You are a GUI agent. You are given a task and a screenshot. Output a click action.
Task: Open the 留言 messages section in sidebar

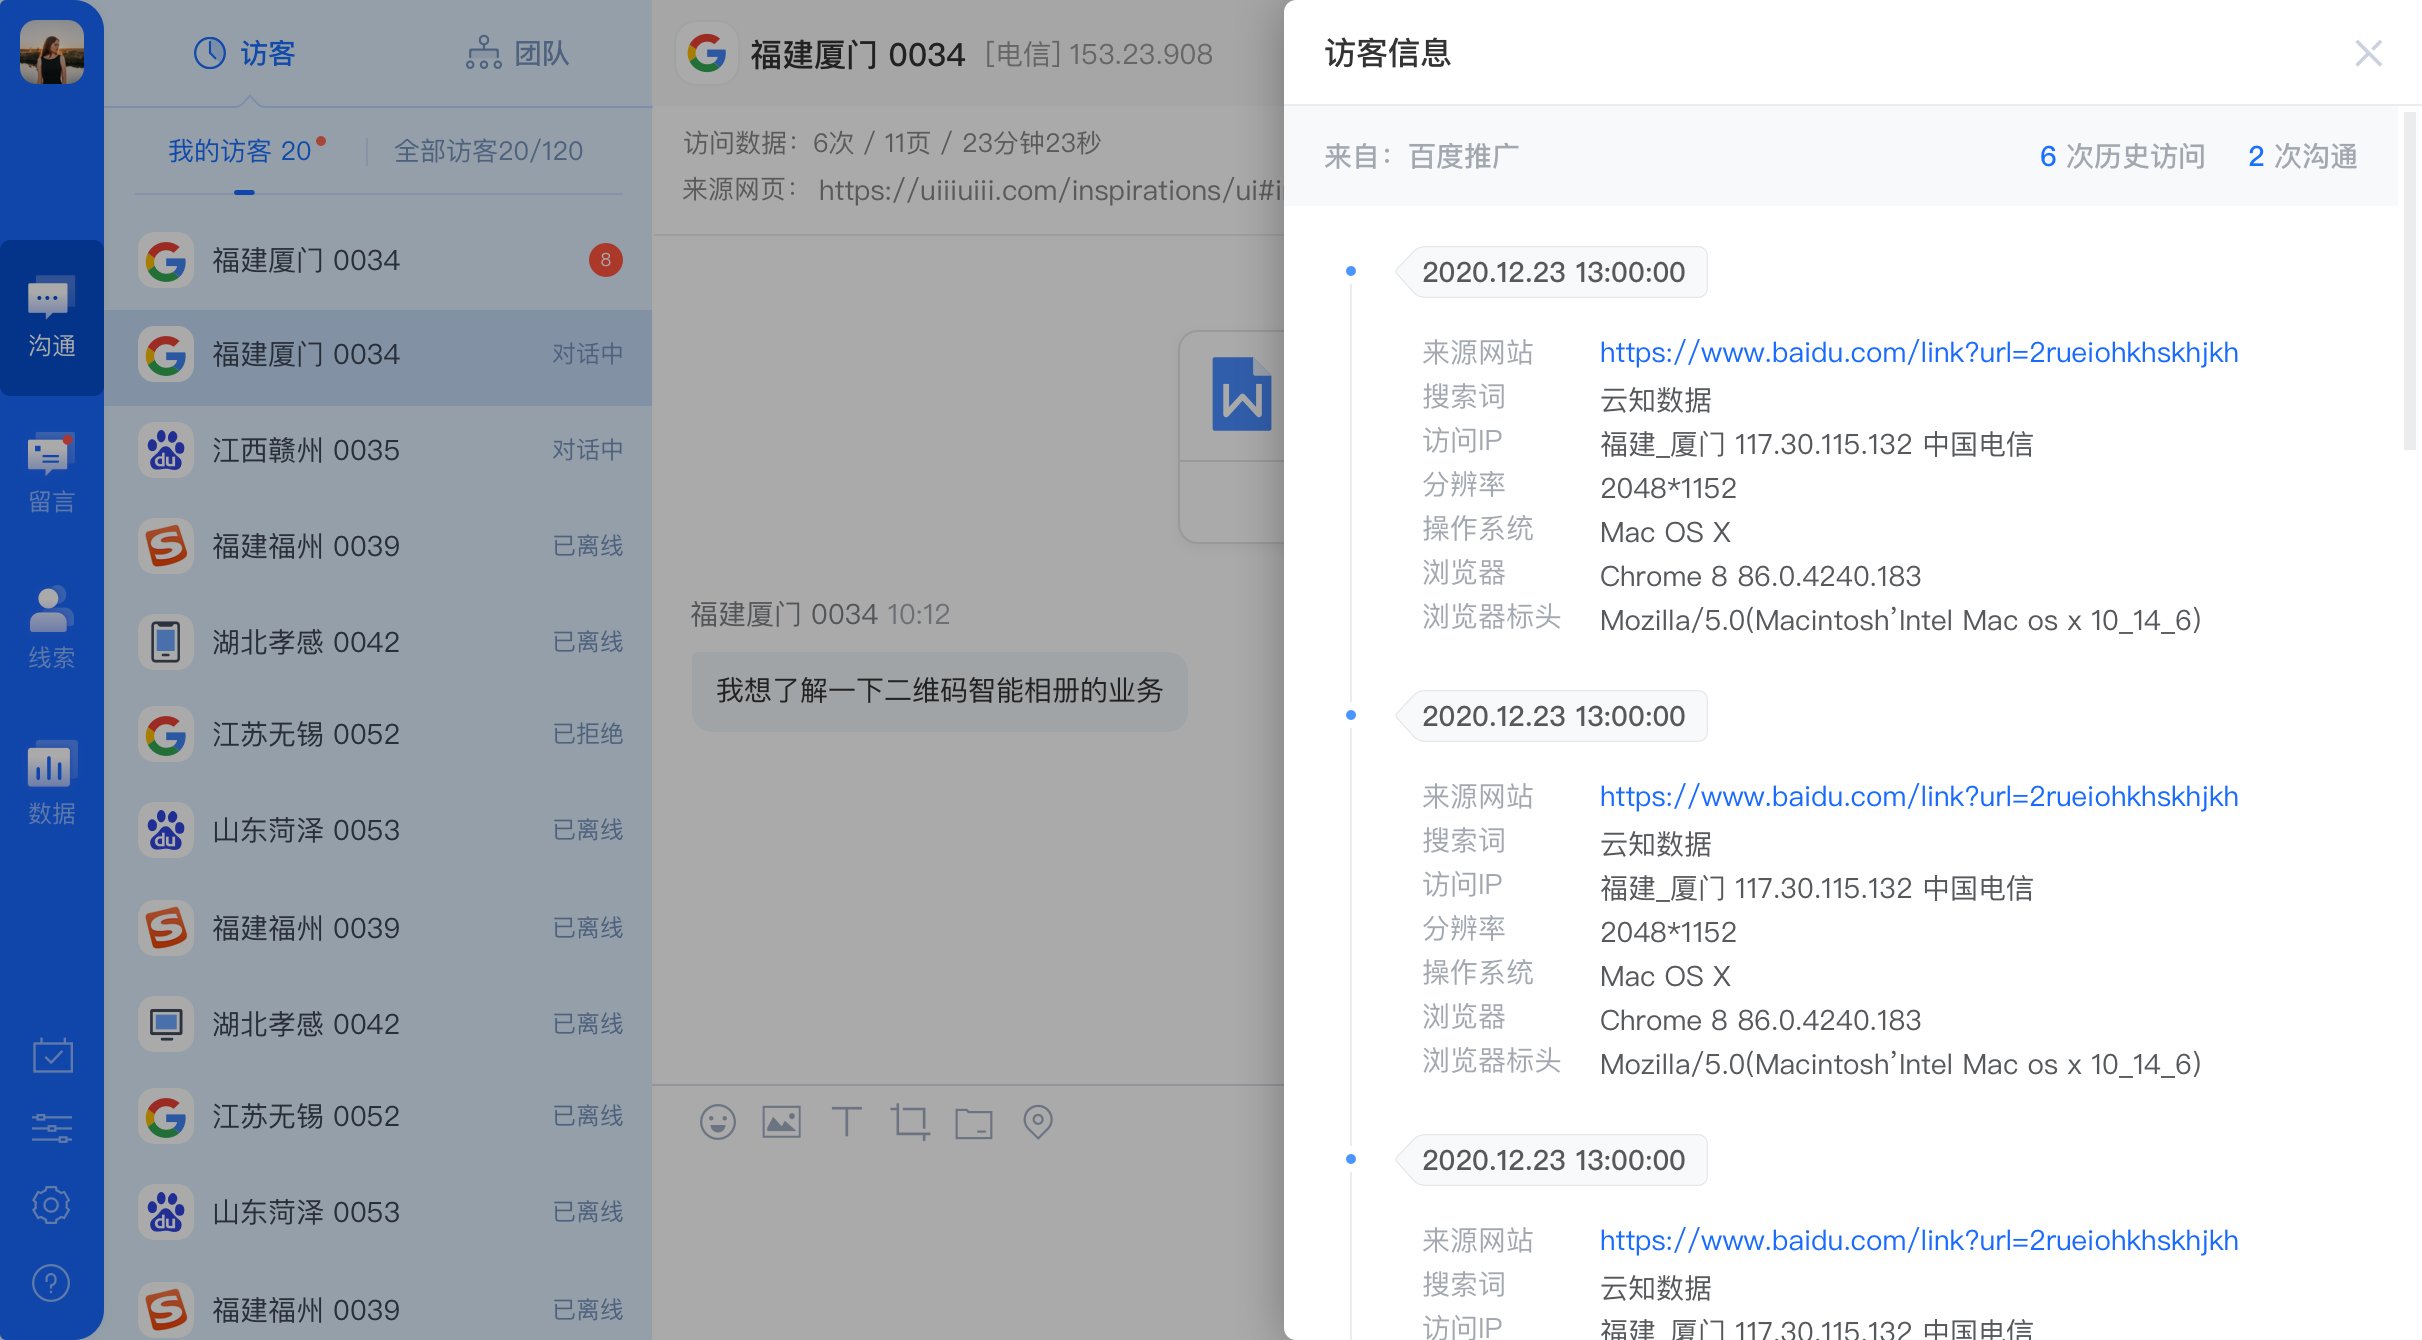click(x=52, y=474)
